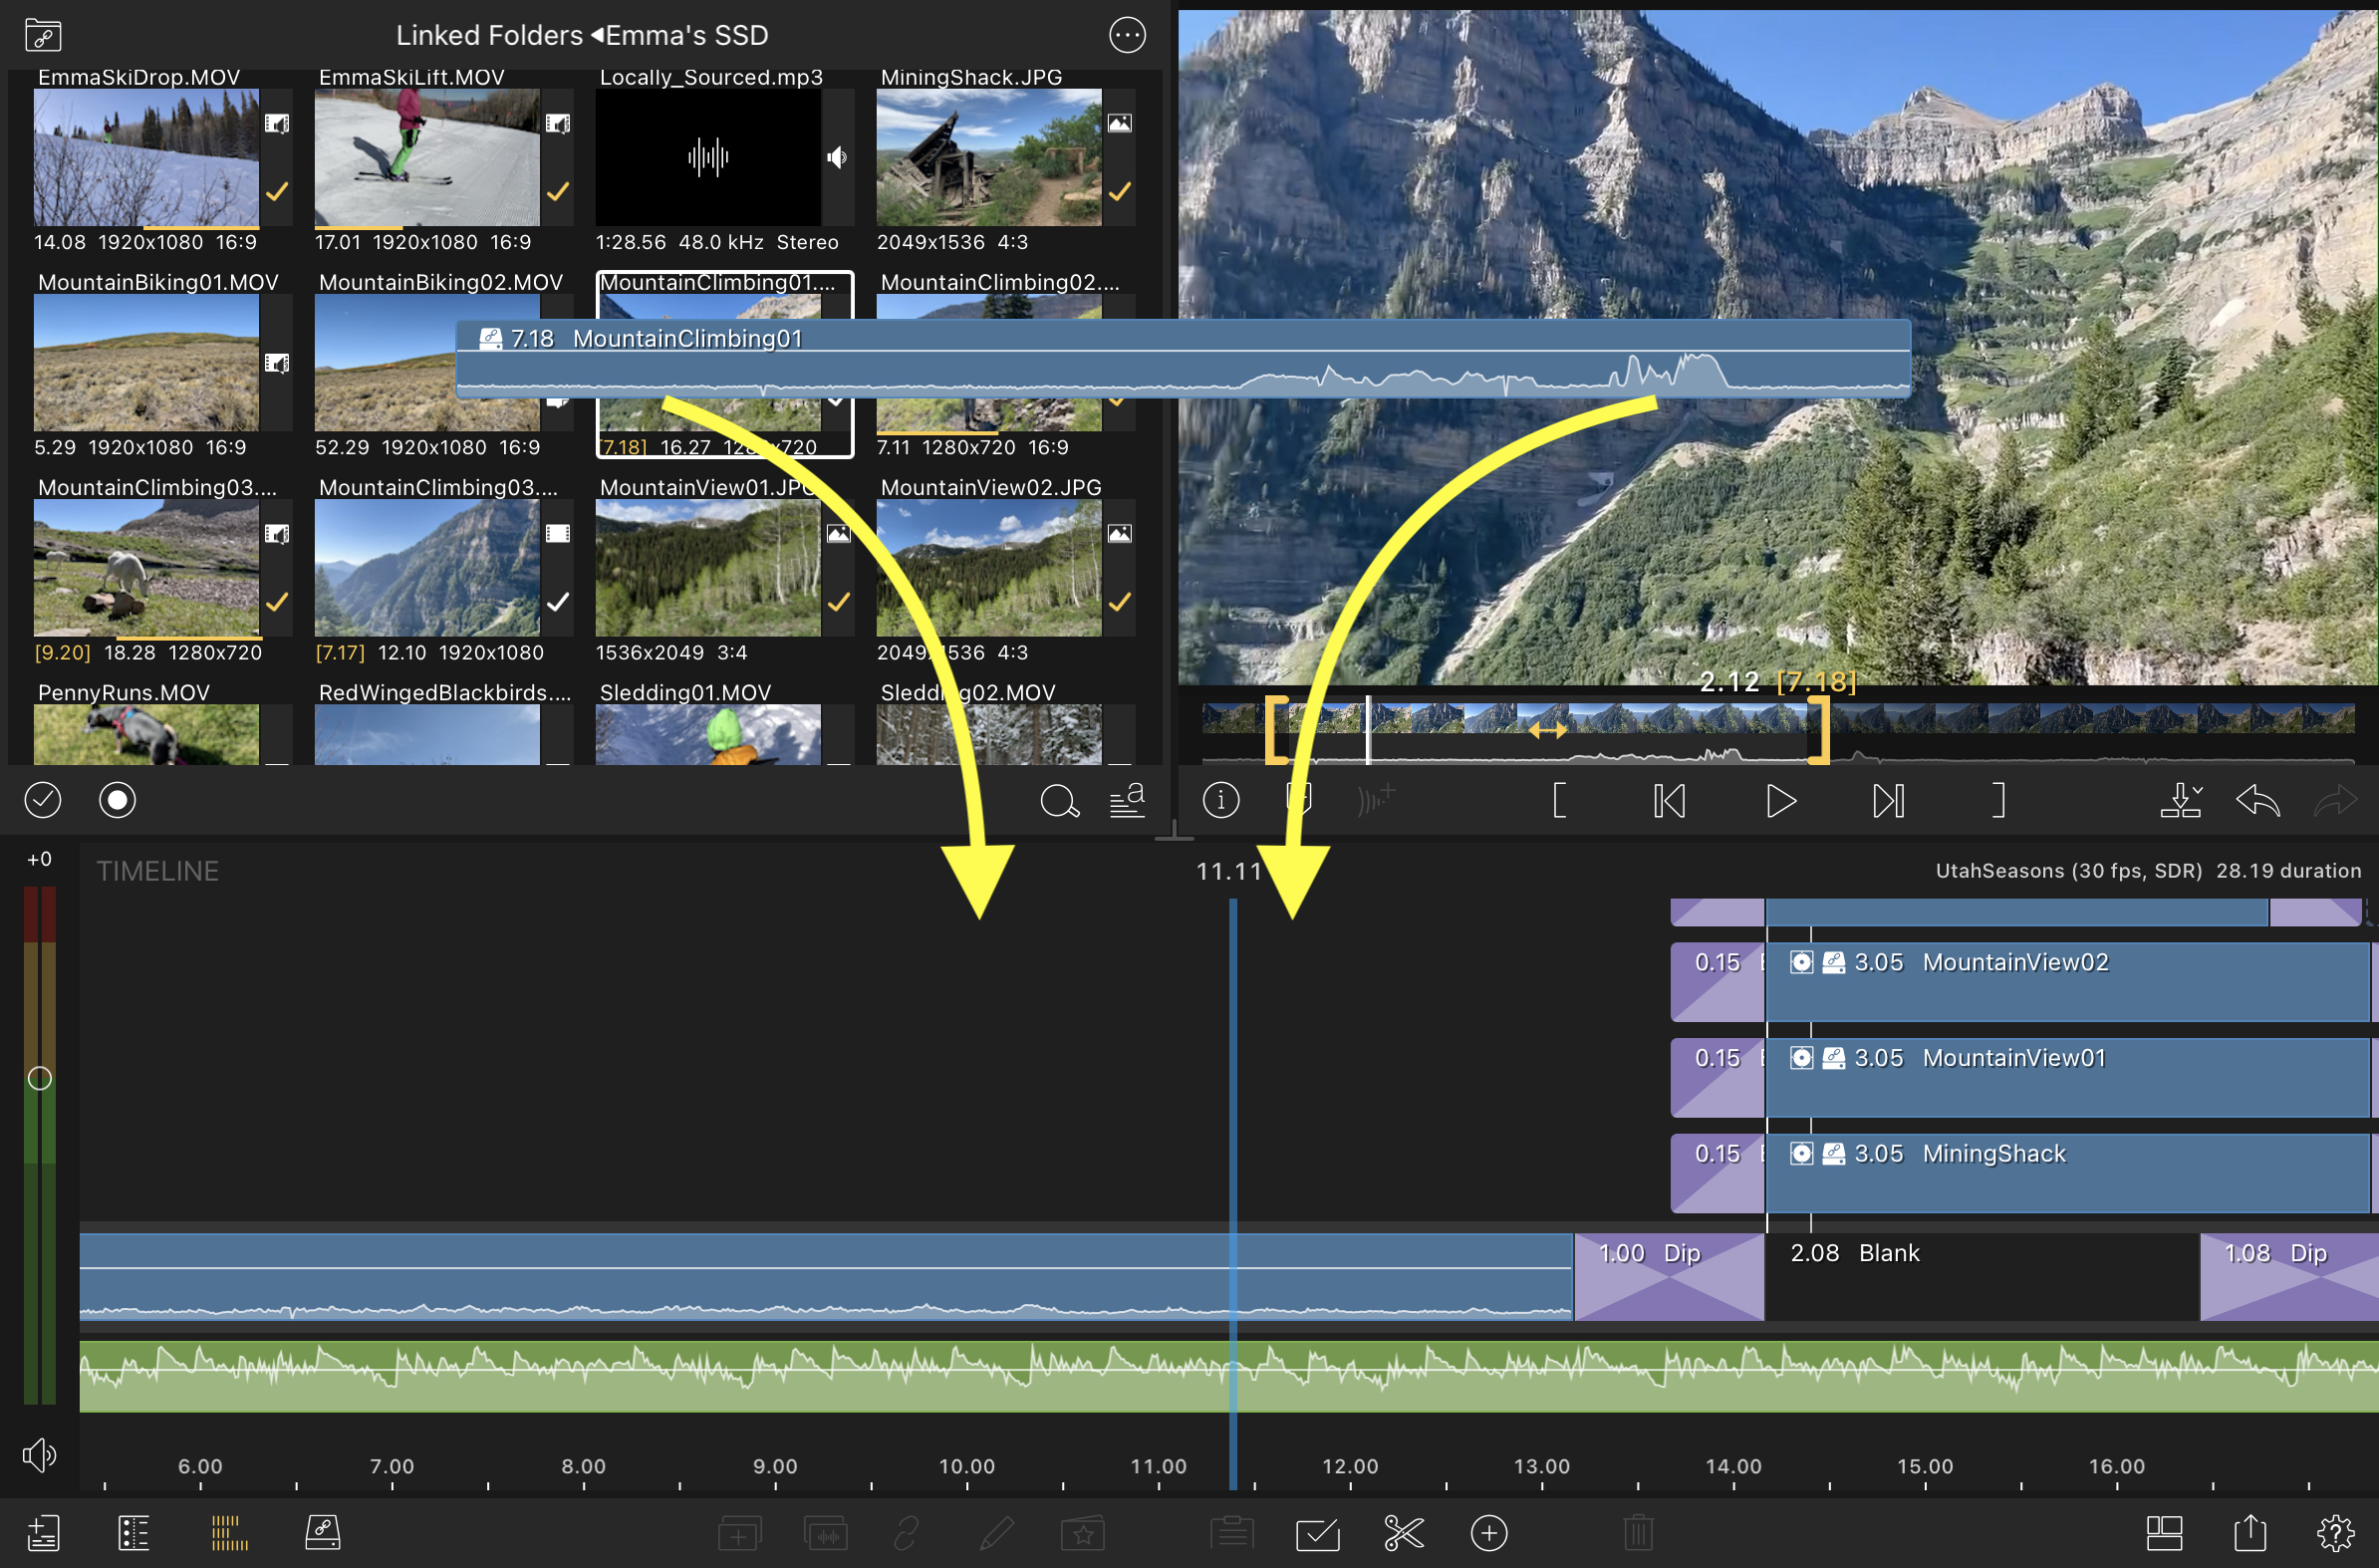Screen dimensions: 2379x1568
Task: Toggle the checkmark filter in library
Action: pyautogui.click(x=43, y=800)
